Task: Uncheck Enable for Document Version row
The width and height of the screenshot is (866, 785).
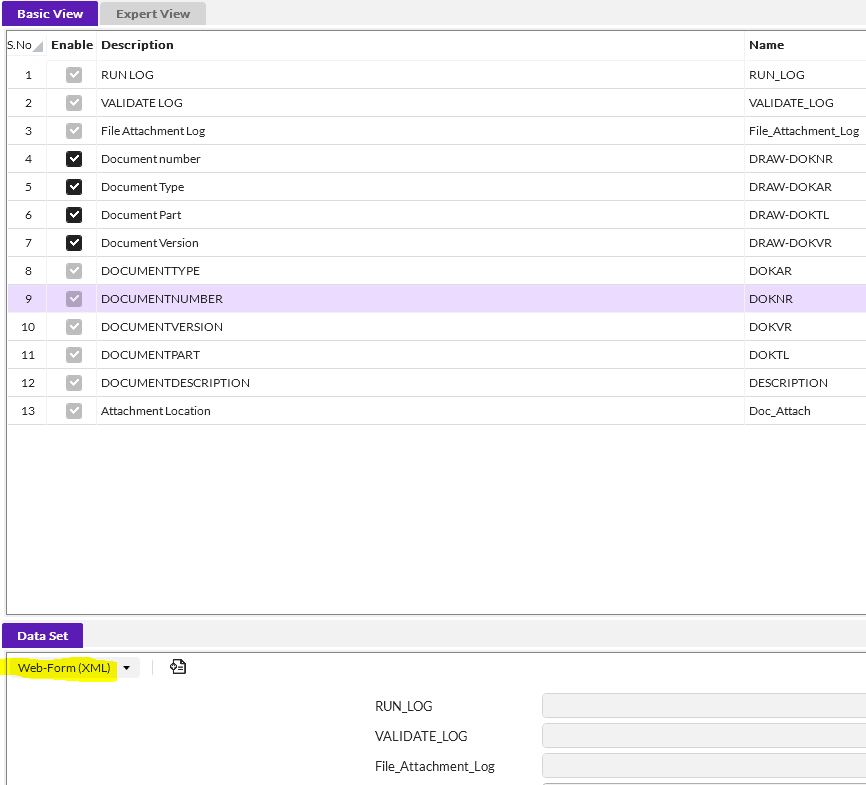Action: click(74, 243)
